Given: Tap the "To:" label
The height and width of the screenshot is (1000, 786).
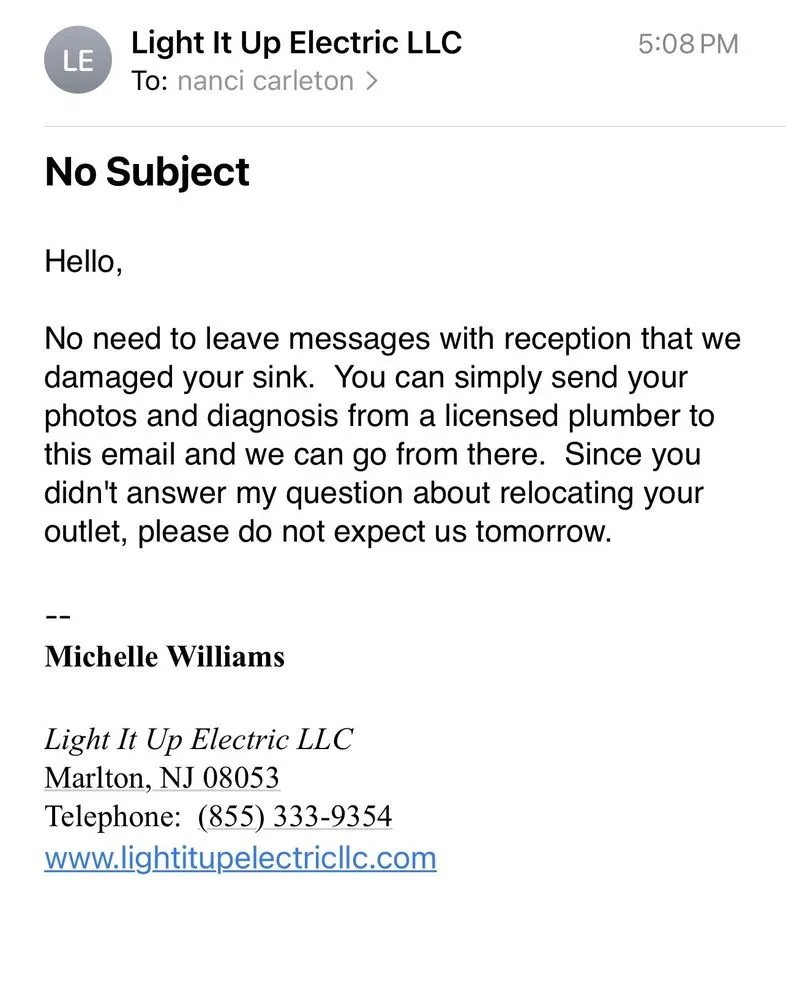Looking at the screenshot, I should pyautogui.click(x=150, y=81).
